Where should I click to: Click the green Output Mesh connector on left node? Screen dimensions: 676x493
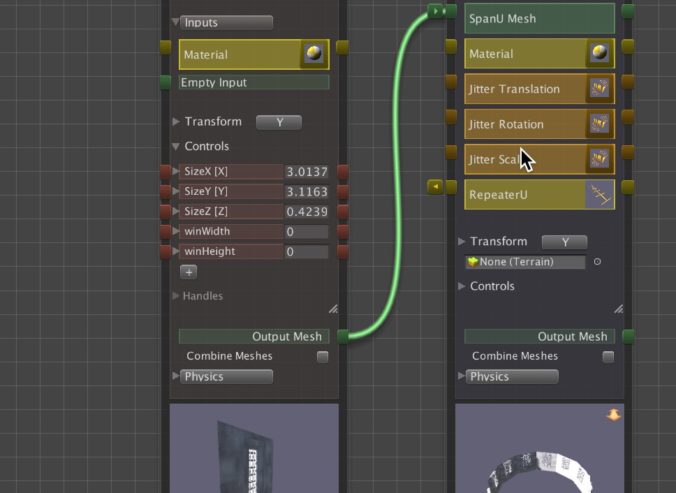(343, 337)
